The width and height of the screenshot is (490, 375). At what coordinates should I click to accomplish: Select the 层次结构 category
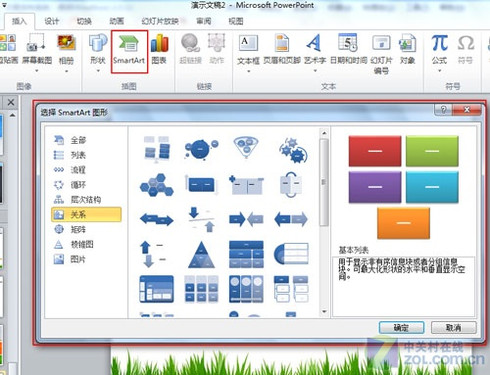coord(86,200)
